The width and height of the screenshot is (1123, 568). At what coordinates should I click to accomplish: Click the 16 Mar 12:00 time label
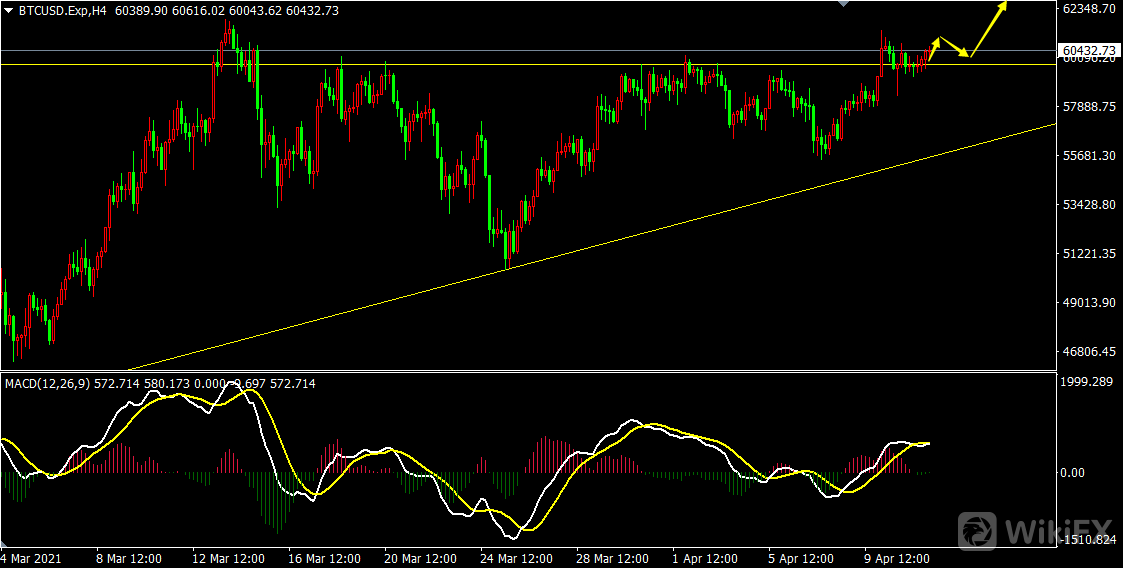(324, 558)
